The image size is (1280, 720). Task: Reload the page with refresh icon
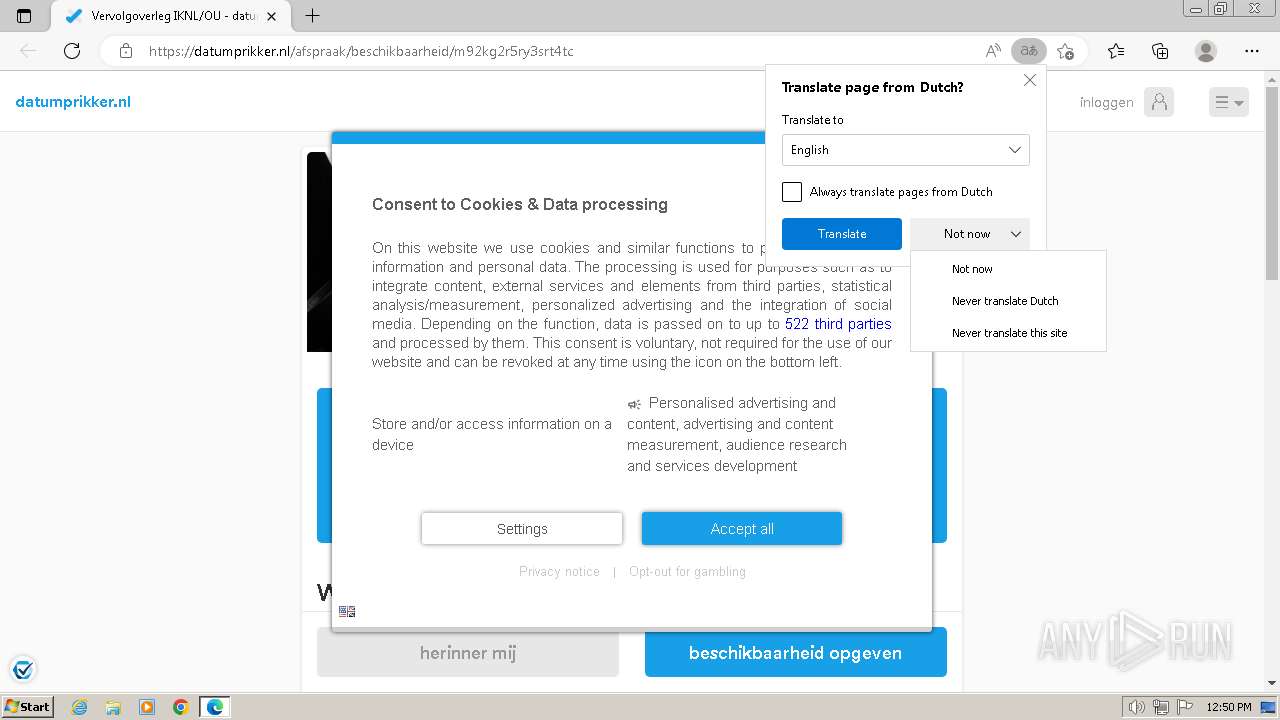coord(72,51)
